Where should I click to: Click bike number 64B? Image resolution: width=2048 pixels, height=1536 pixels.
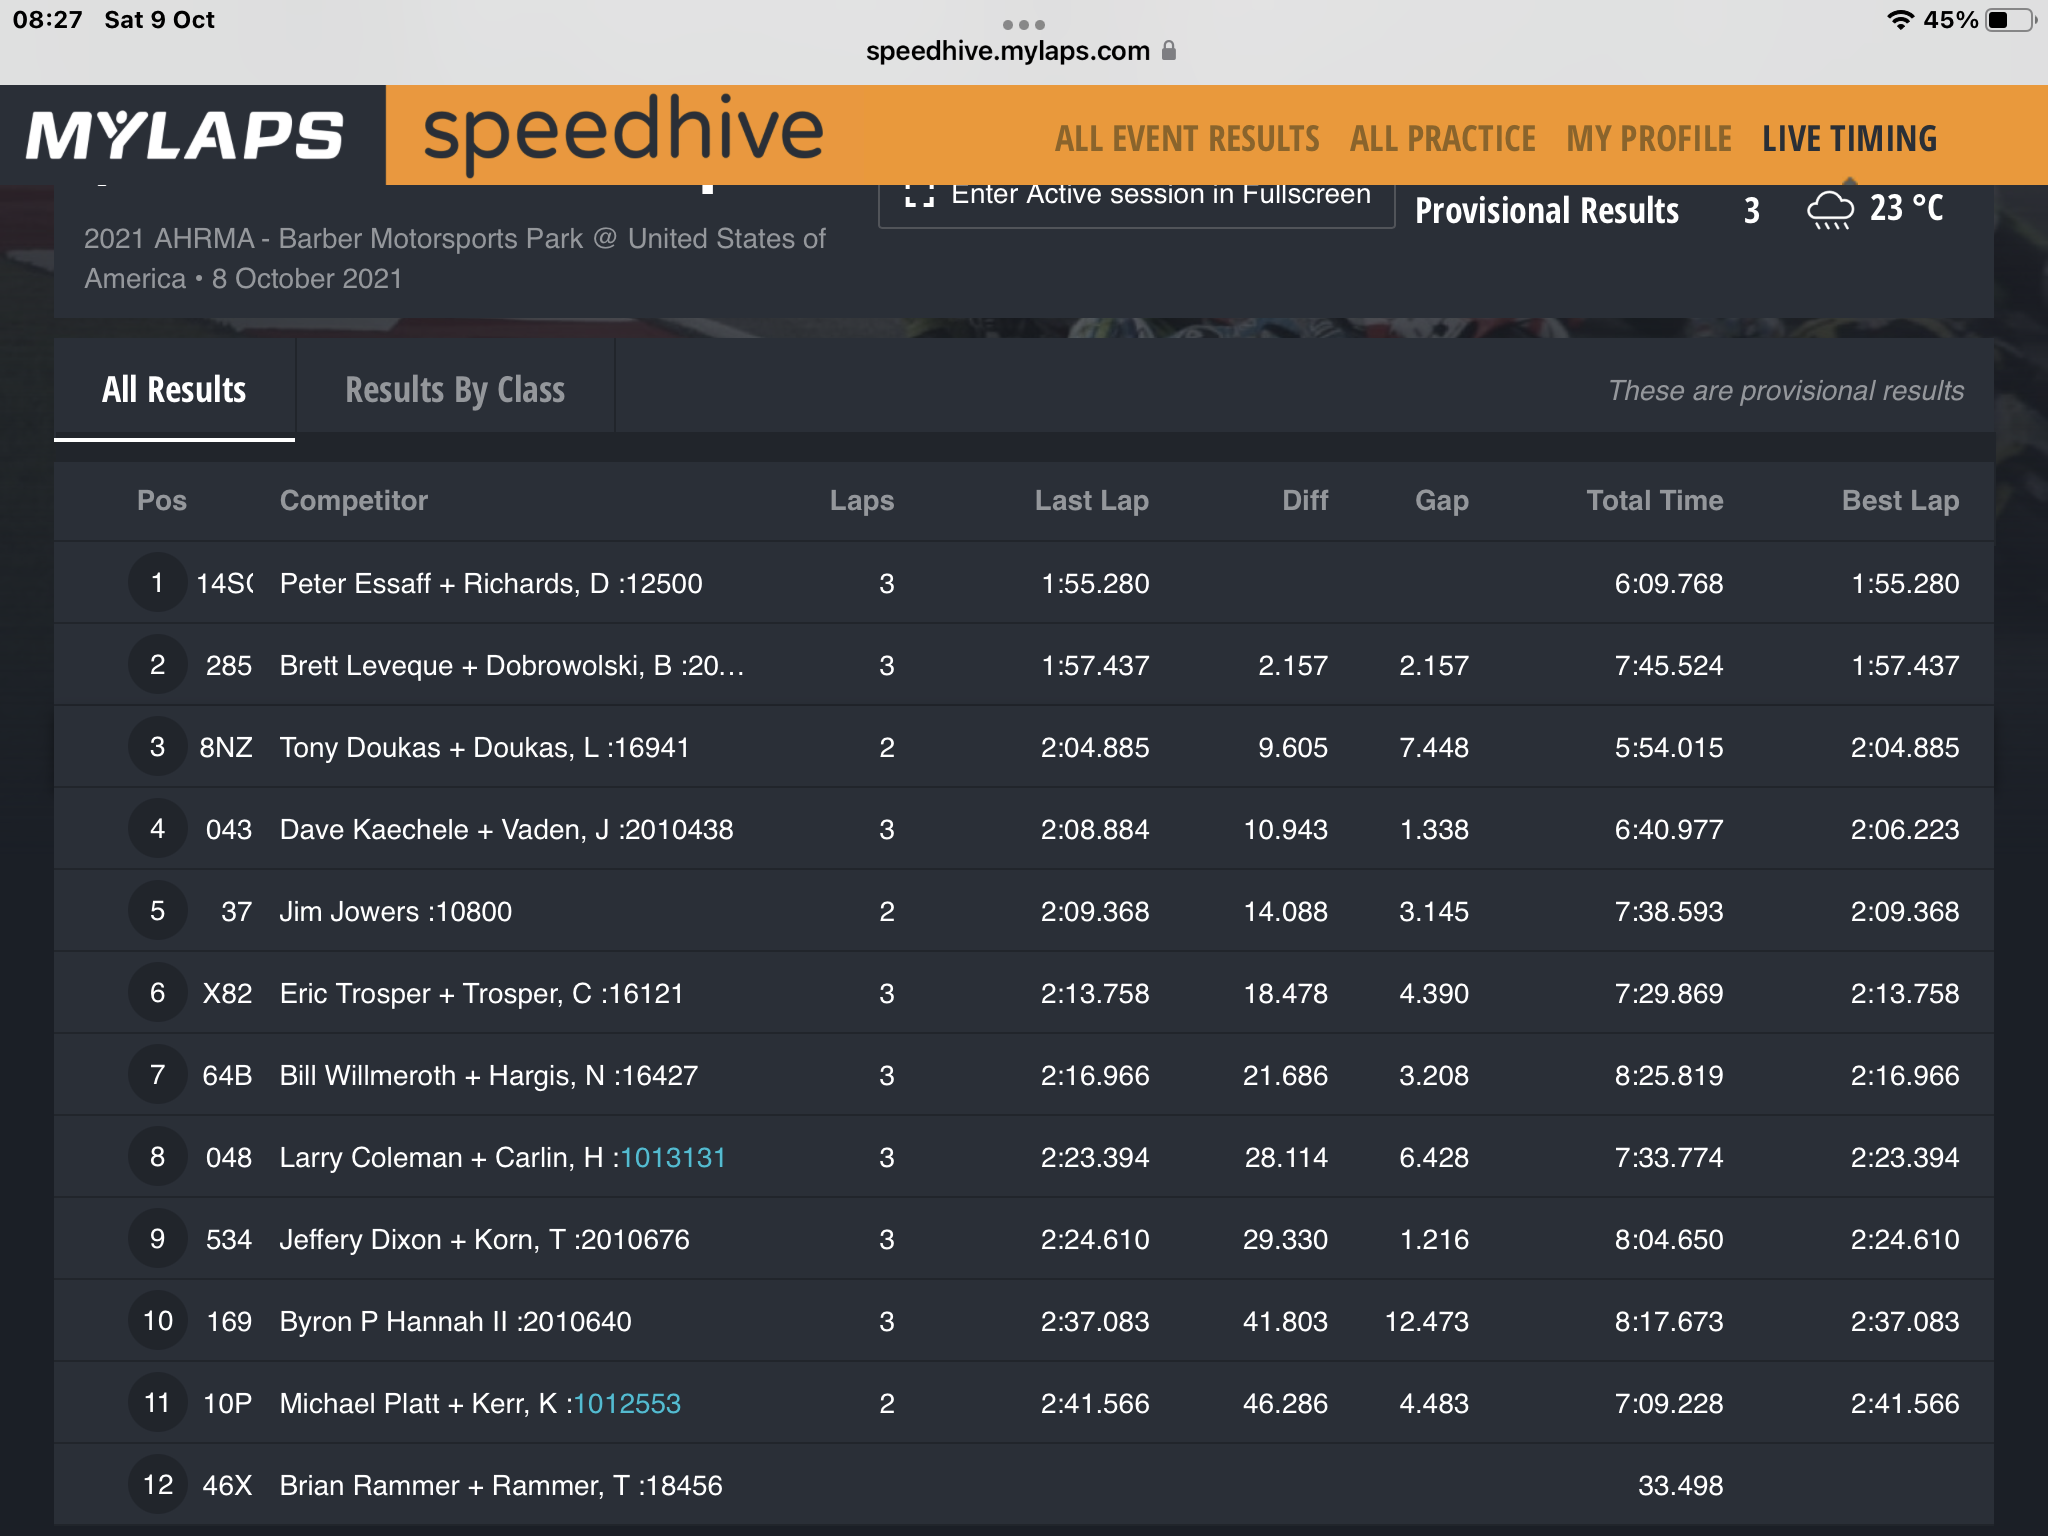[x=227, y=1076]
